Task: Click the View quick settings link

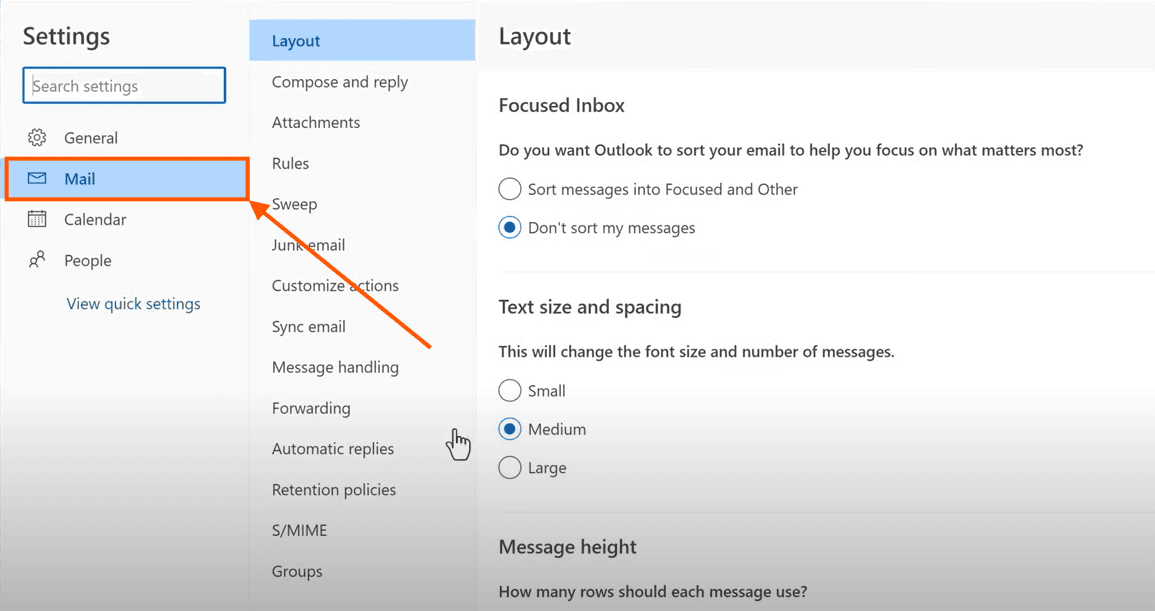Action: coord(134,303)
